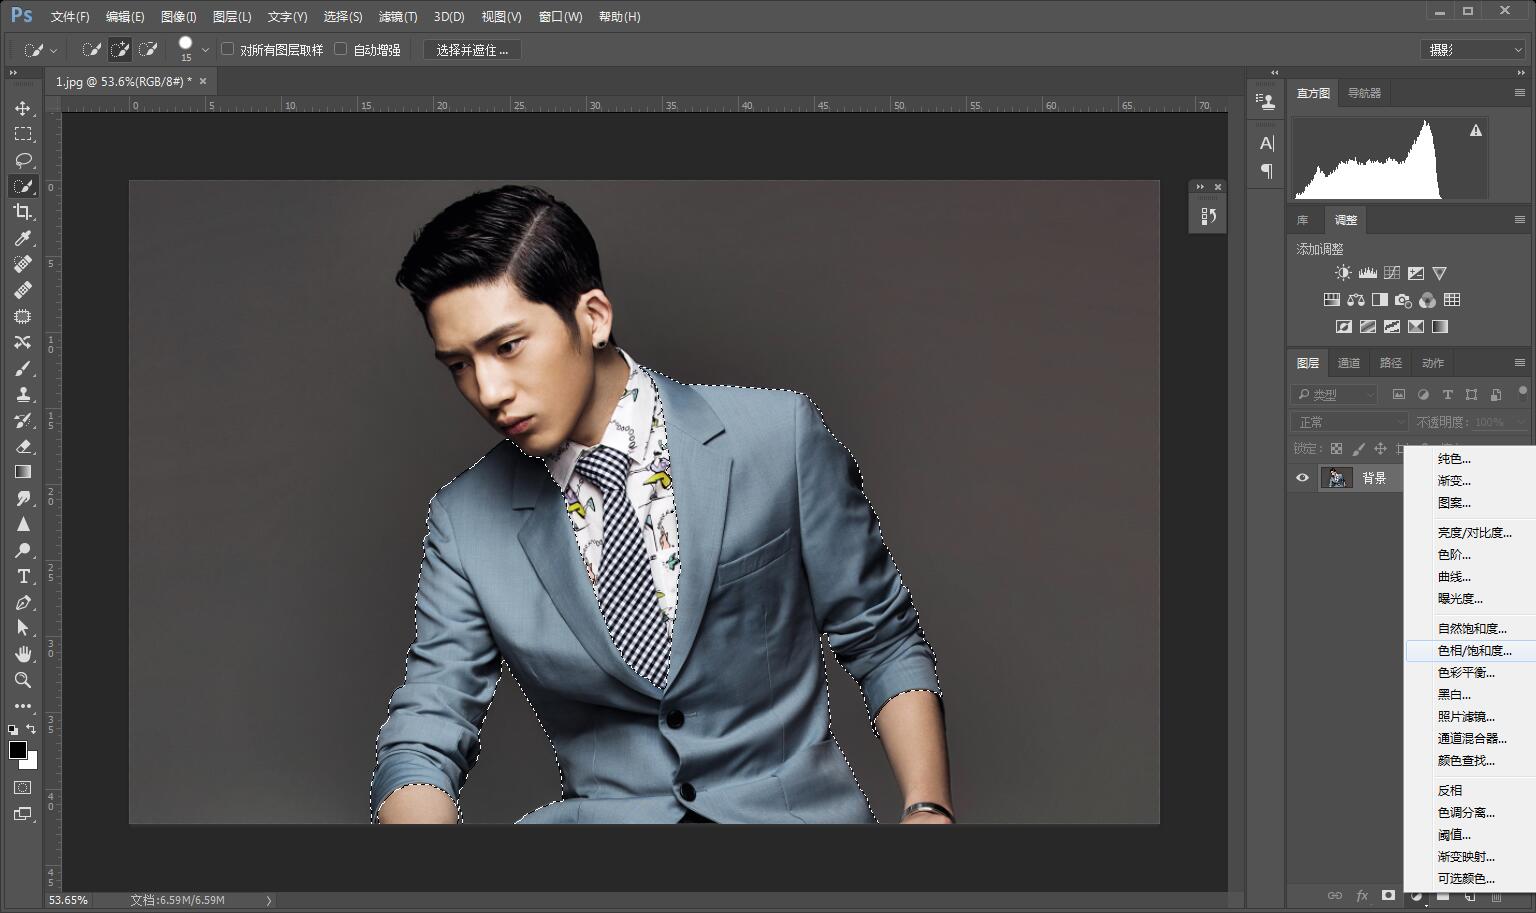This screenshot has width=1536, height=913.
Task: Enable Sample All Layers checkbox
Action: (227, 49)
